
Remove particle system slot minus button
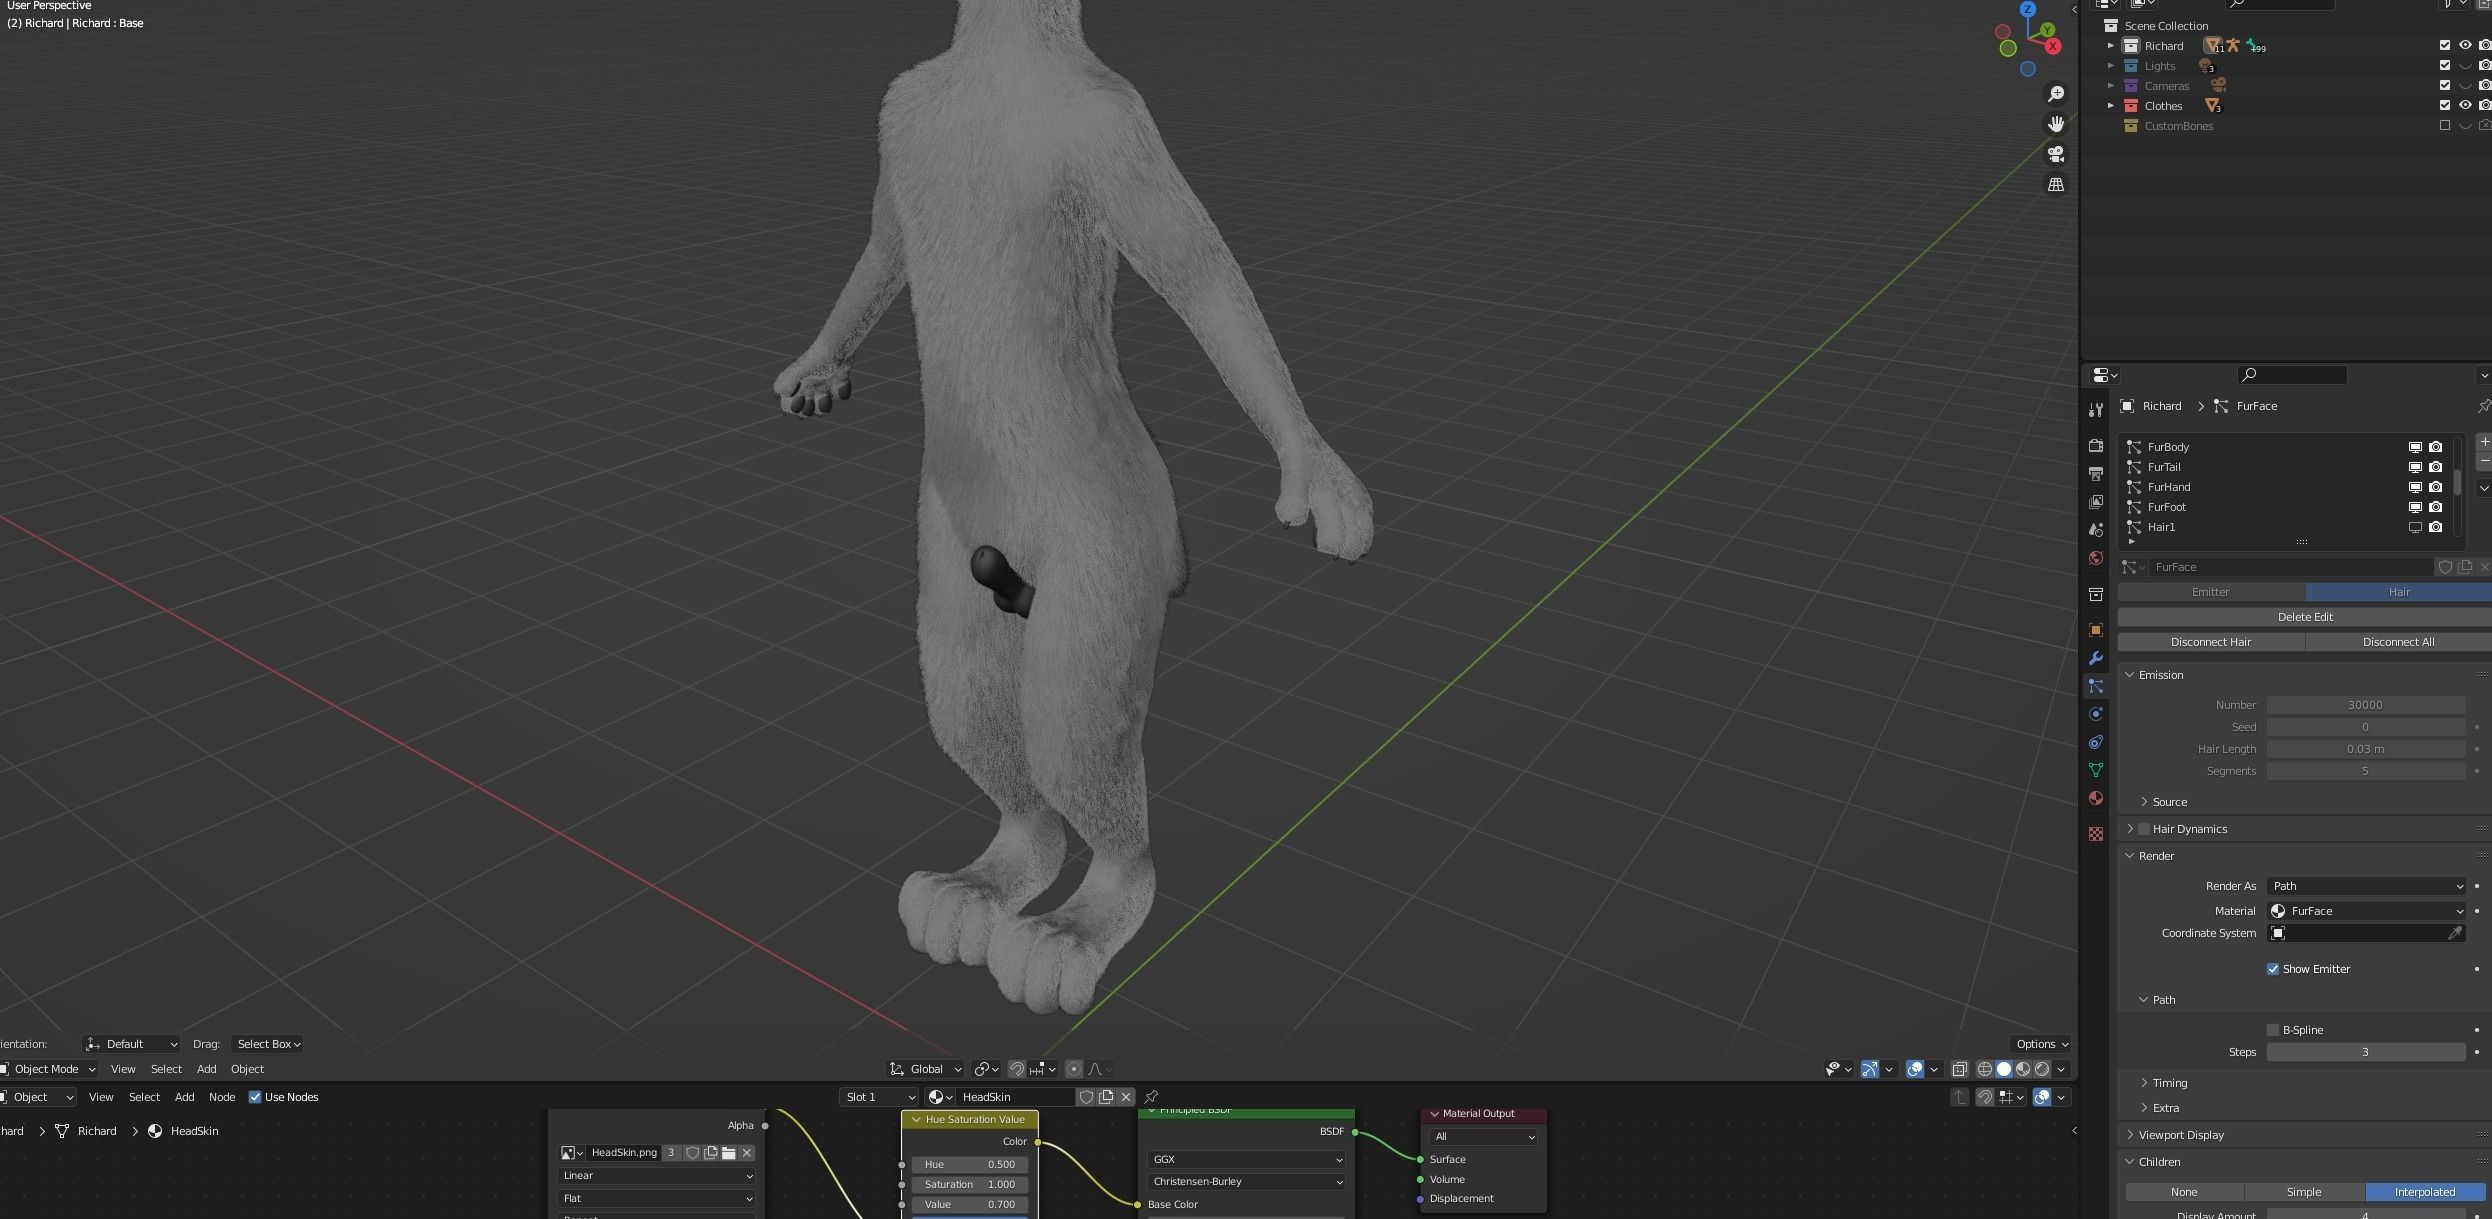[x=2484, y=461]
